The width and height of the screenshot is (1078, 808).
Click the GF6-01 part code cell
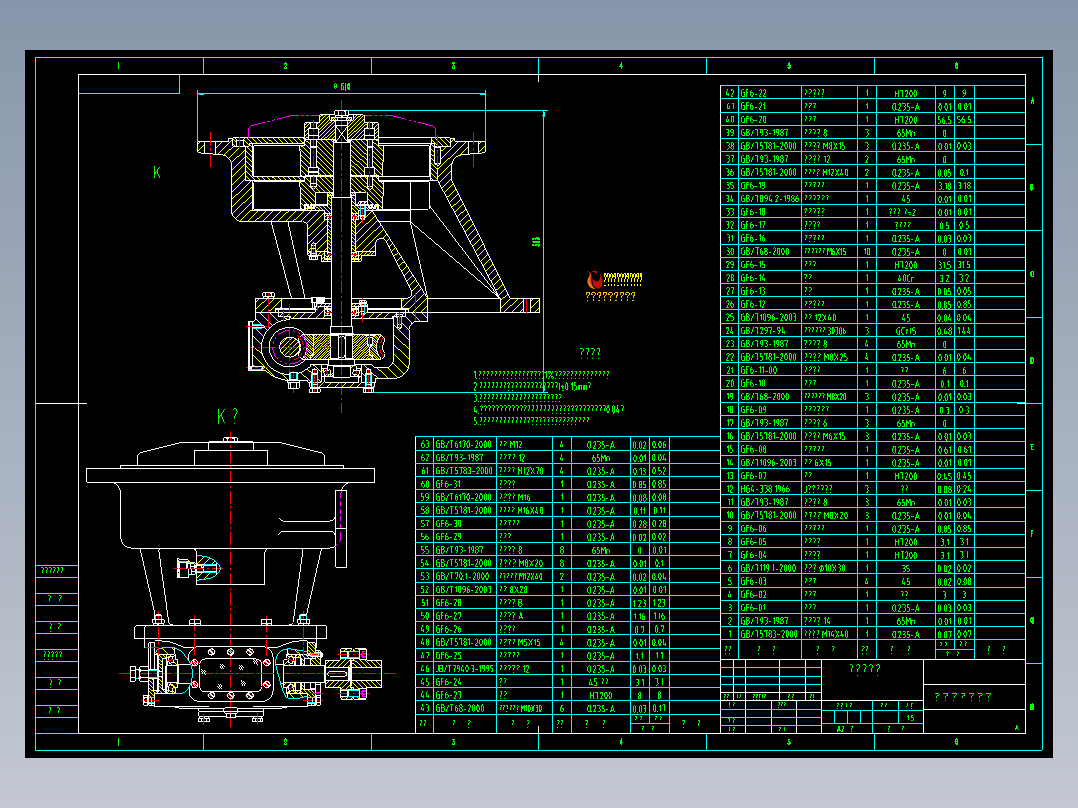[x=770, y=608]
